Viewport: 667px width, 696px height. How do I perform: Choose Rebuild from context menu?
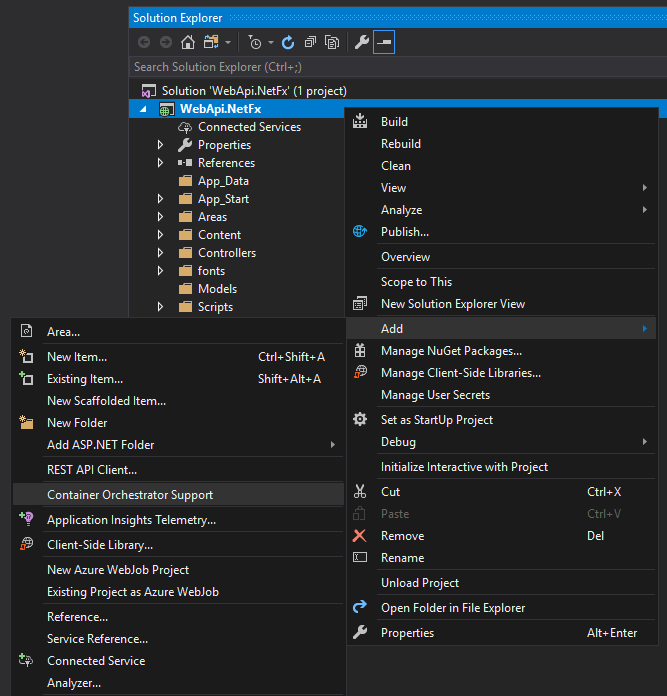tap(501, 144)
